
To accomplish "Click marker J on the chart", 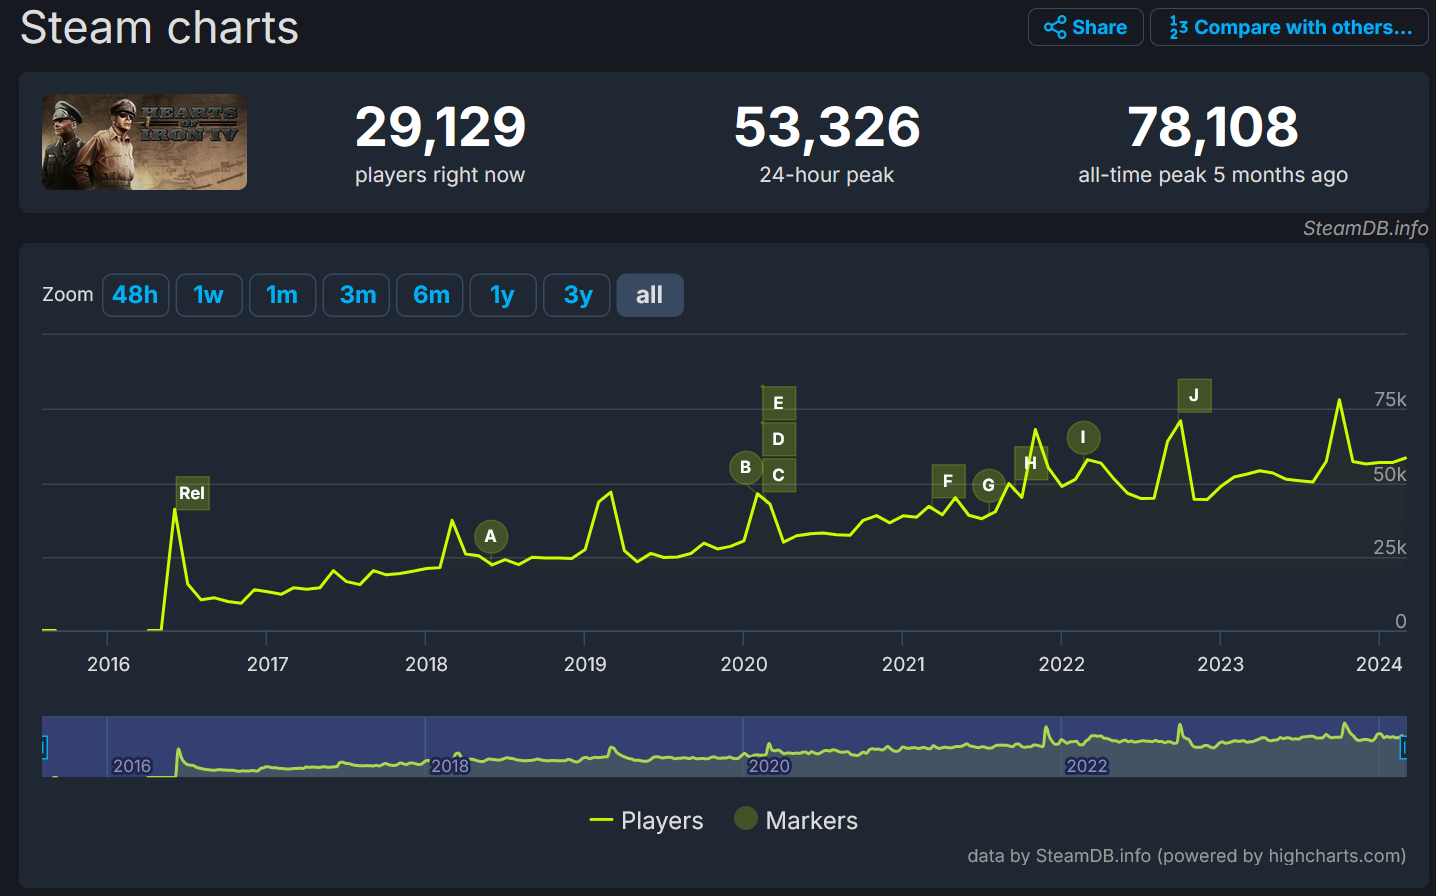I will pyautogui.click(x=1194, y=395).
